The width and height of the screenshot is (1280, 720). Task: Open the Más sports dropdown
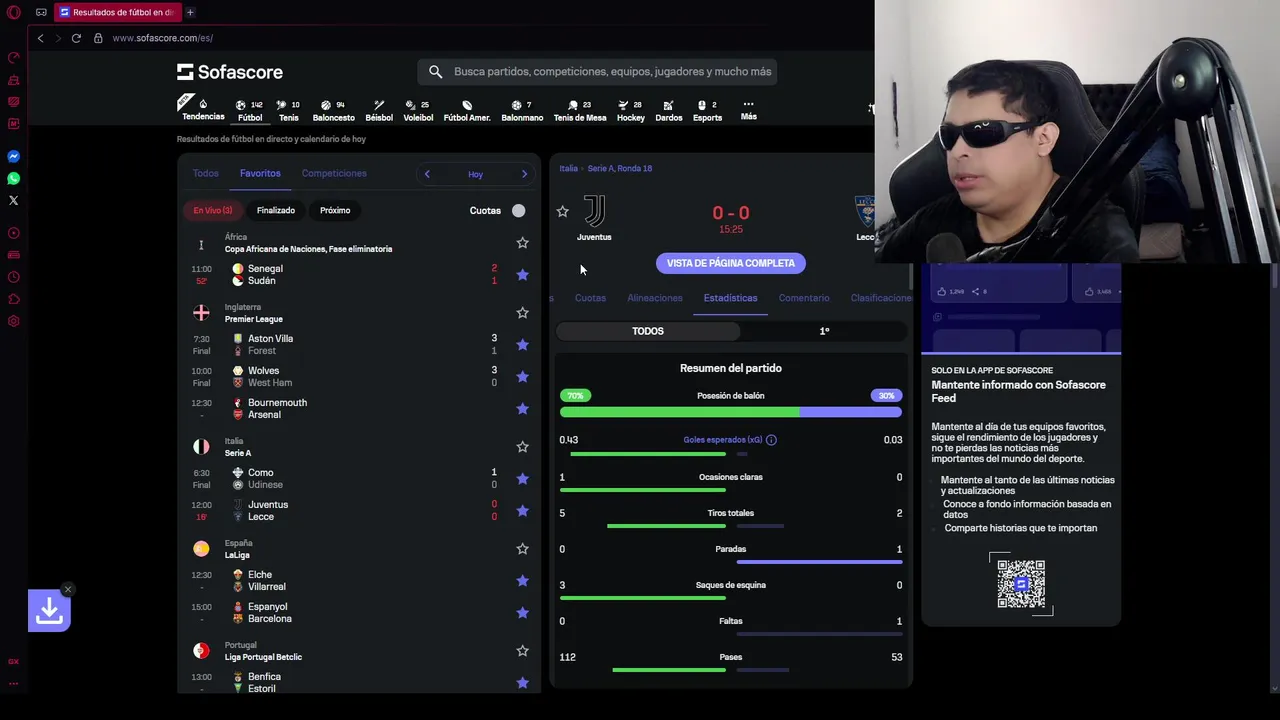coord(748,110)
